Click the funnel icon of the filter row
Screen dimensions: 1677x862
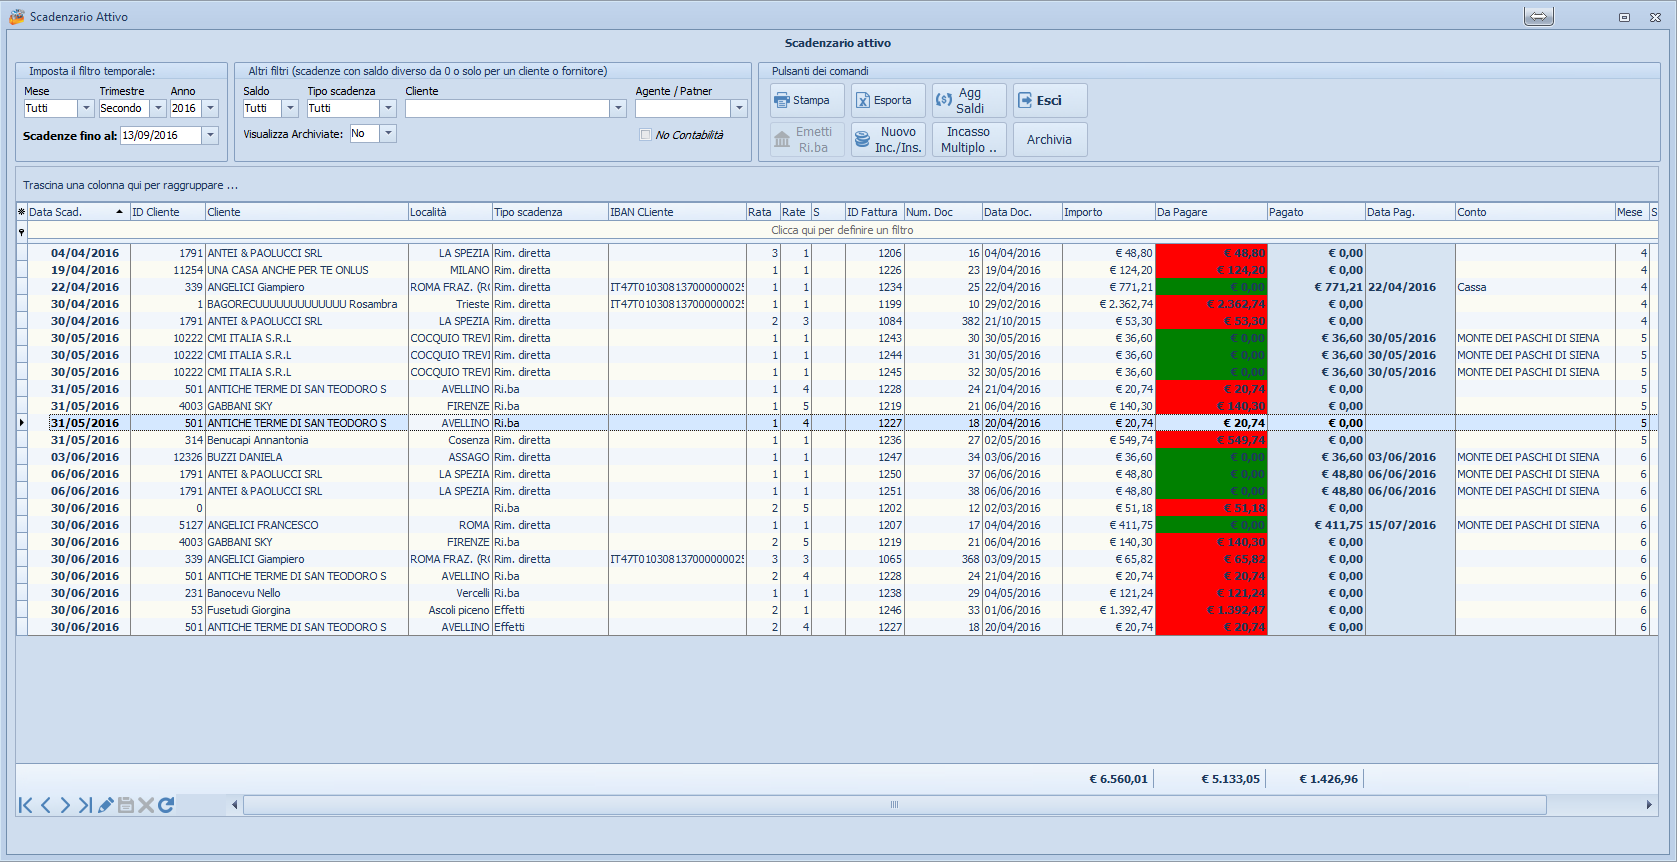coord(21,231)
